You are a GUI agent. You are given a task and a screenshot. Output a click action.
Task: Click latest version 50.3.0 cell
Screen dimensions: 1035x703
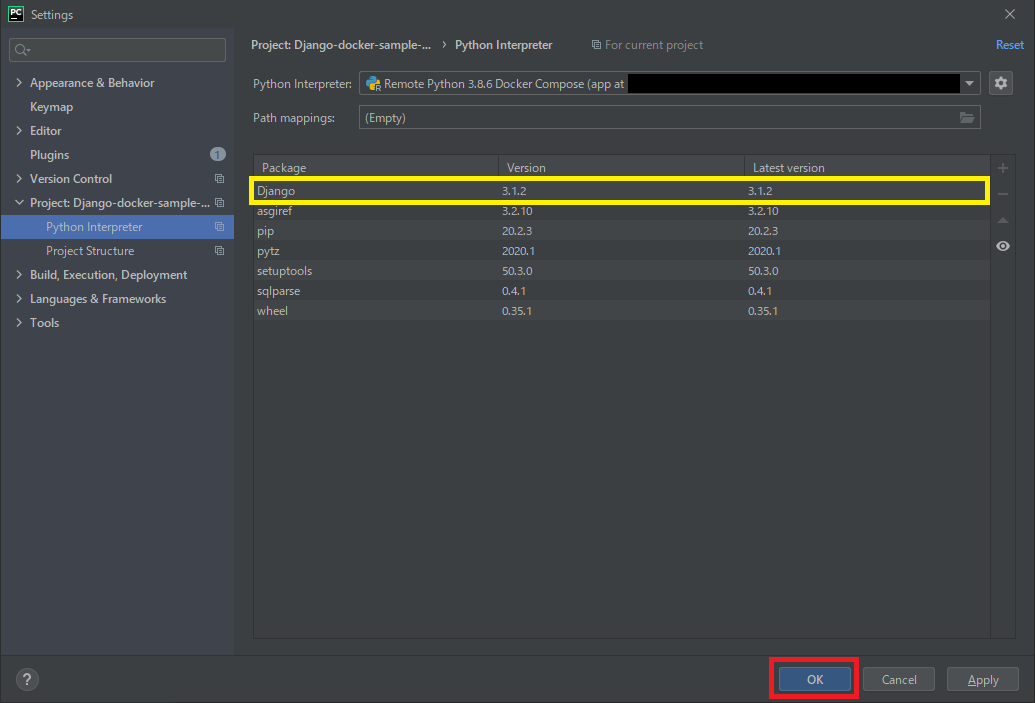click(763, 271)
